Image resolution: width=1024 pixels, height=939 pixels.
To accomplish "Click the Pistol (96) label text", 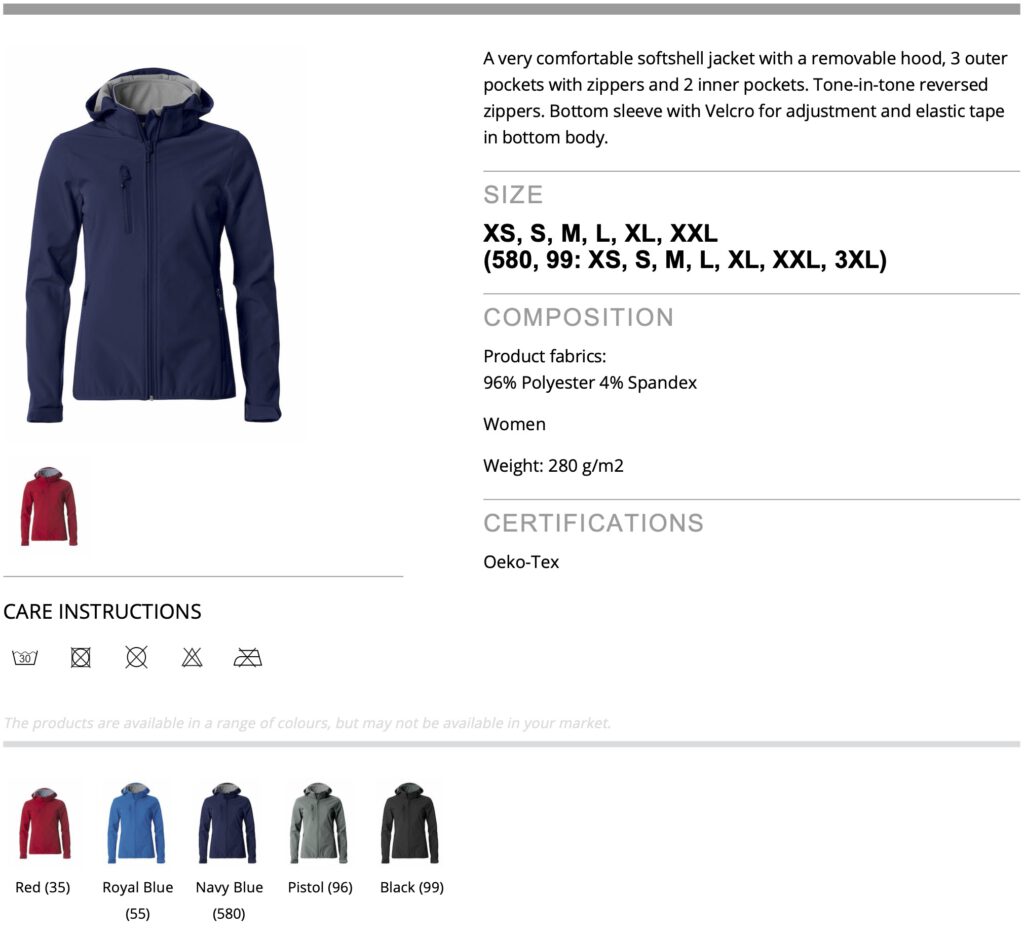I will 320,887.
